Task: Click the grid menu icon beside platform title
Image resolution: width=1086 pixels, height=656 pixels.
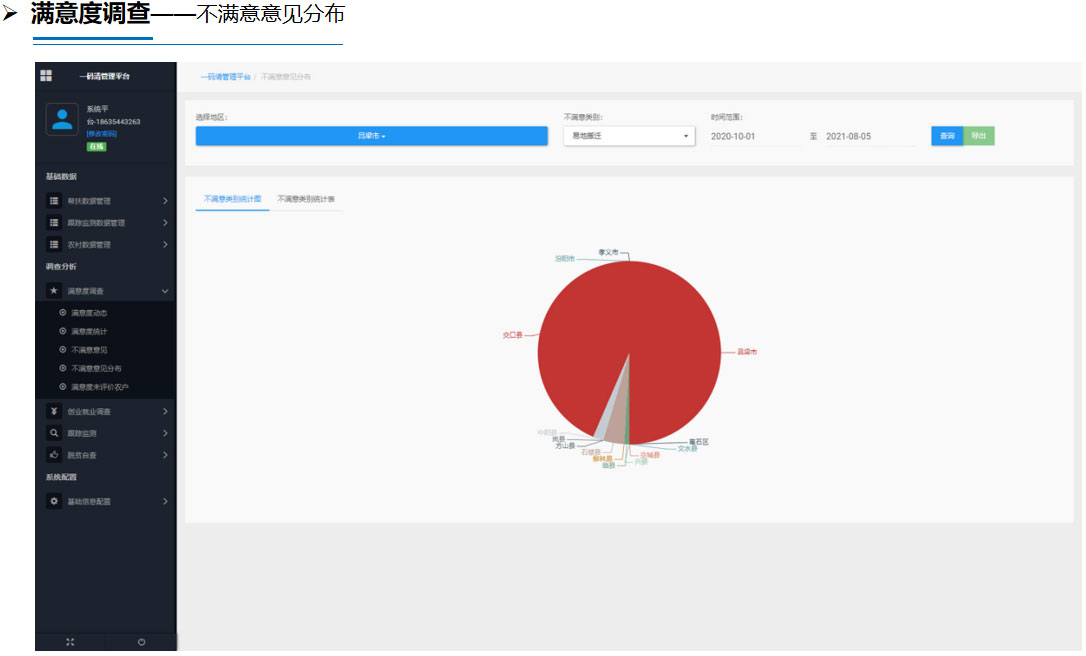Action: (x=46, y=76)
